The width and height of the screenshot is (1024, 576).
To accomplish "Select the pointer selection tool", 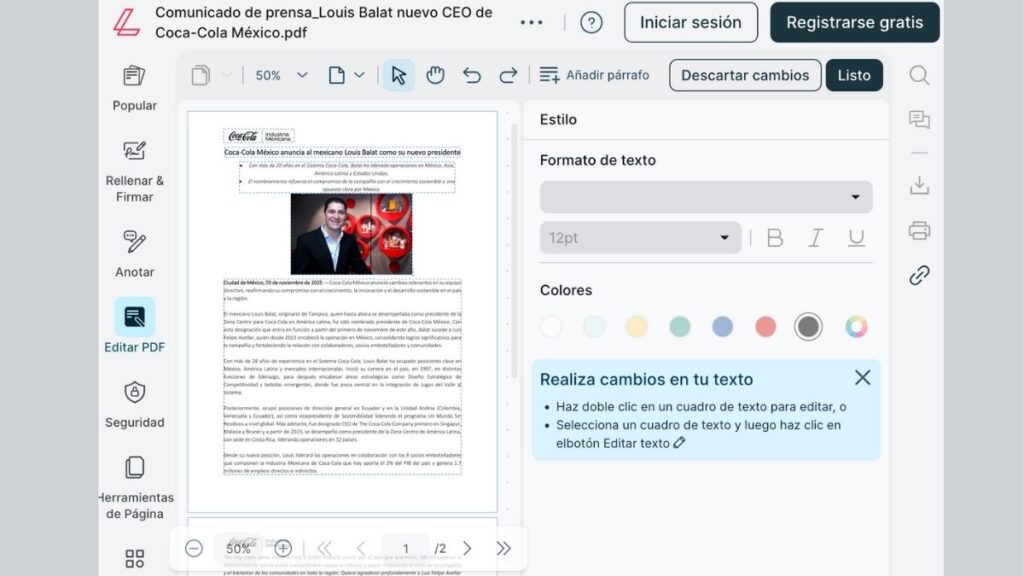I will coord(397,74).
